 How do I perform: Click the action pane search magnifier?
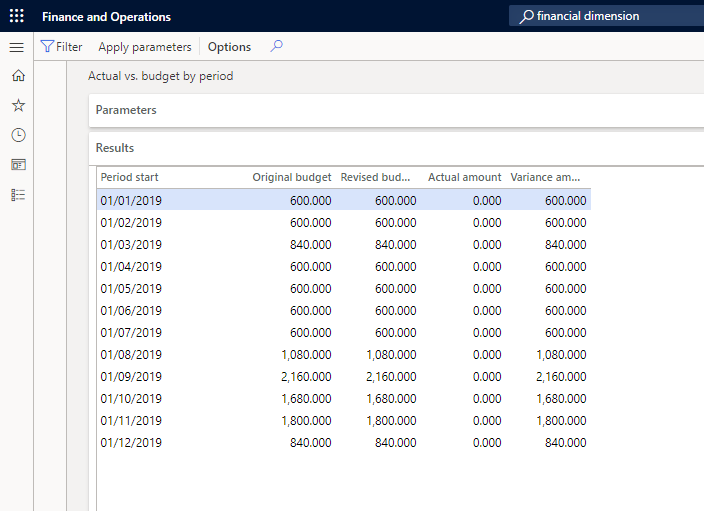pos(277,46)
